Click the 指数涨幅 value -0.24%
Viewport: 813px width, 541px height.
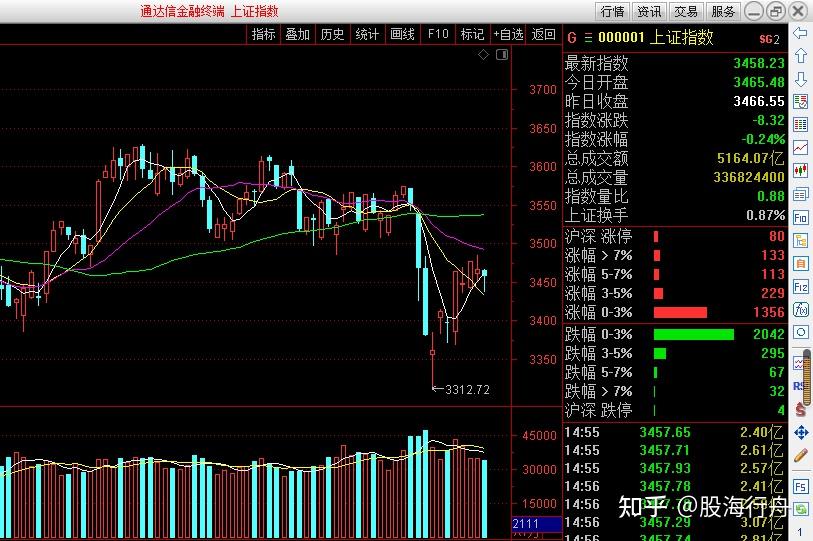763,140
